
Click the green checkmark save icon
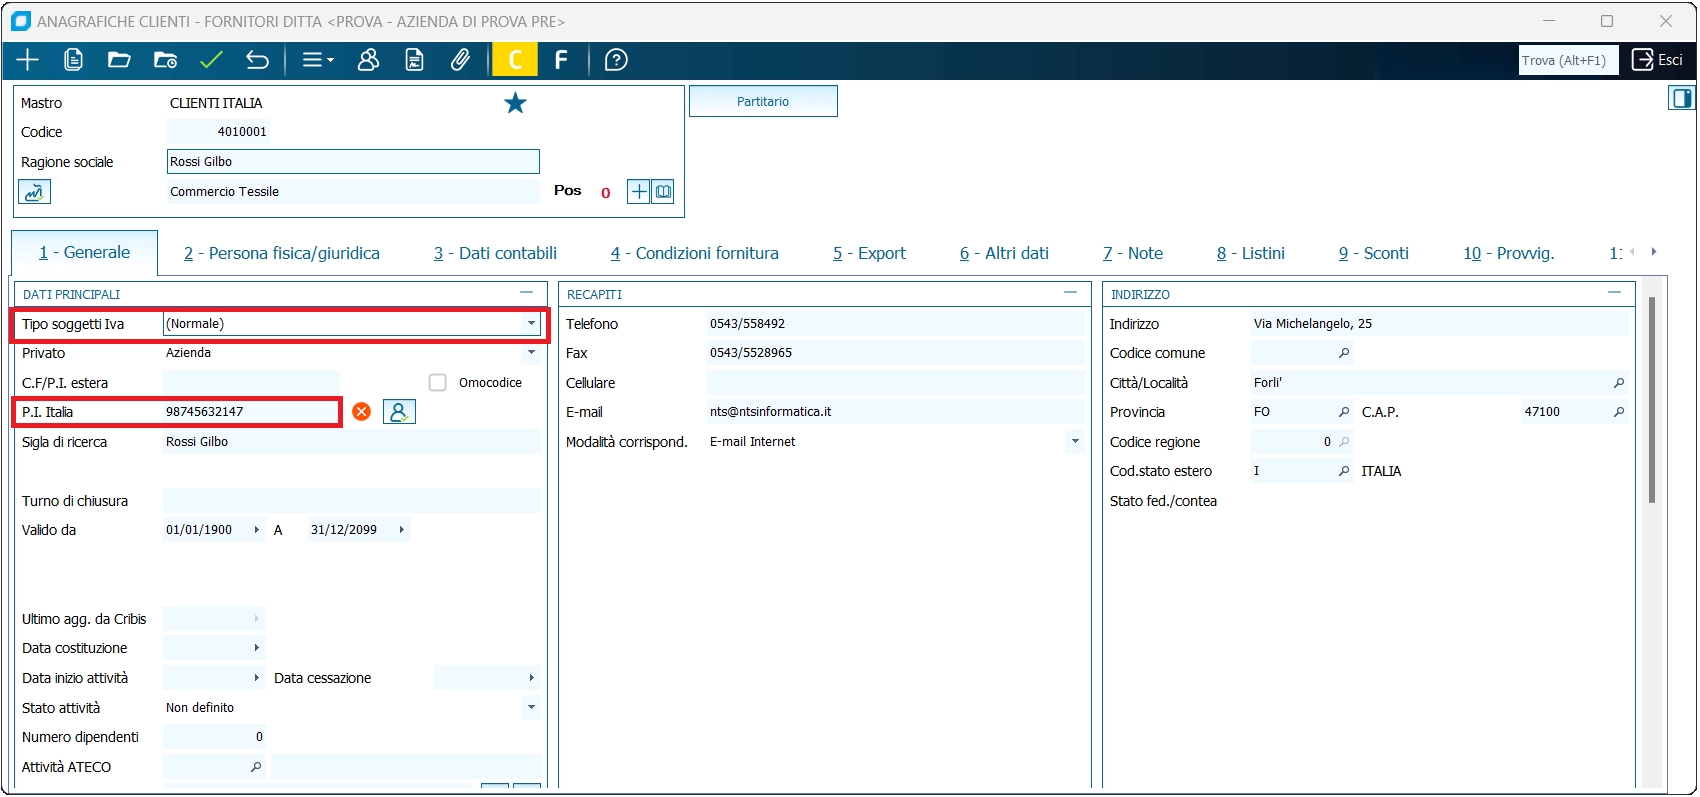click(211, 60)
